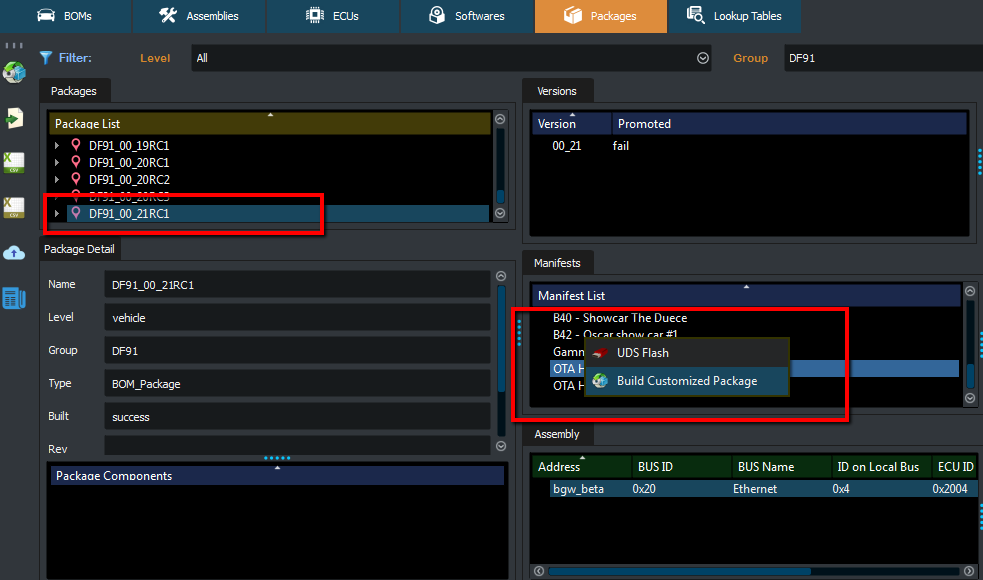The height and width of the screenshot is (580, 983).
Task: Click the lower CSV spreadsheet icon in the sidebar
Action: pyautogui.click(x=14, y=208)
